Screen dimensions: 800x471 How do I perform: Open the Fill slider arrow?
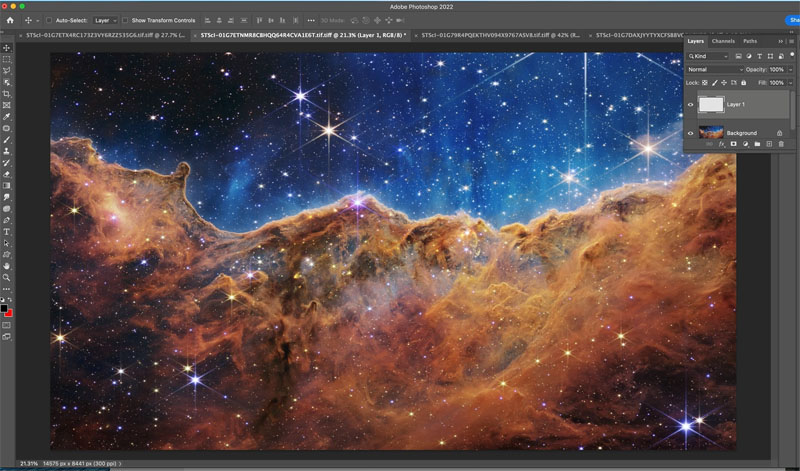click(791, 83)
